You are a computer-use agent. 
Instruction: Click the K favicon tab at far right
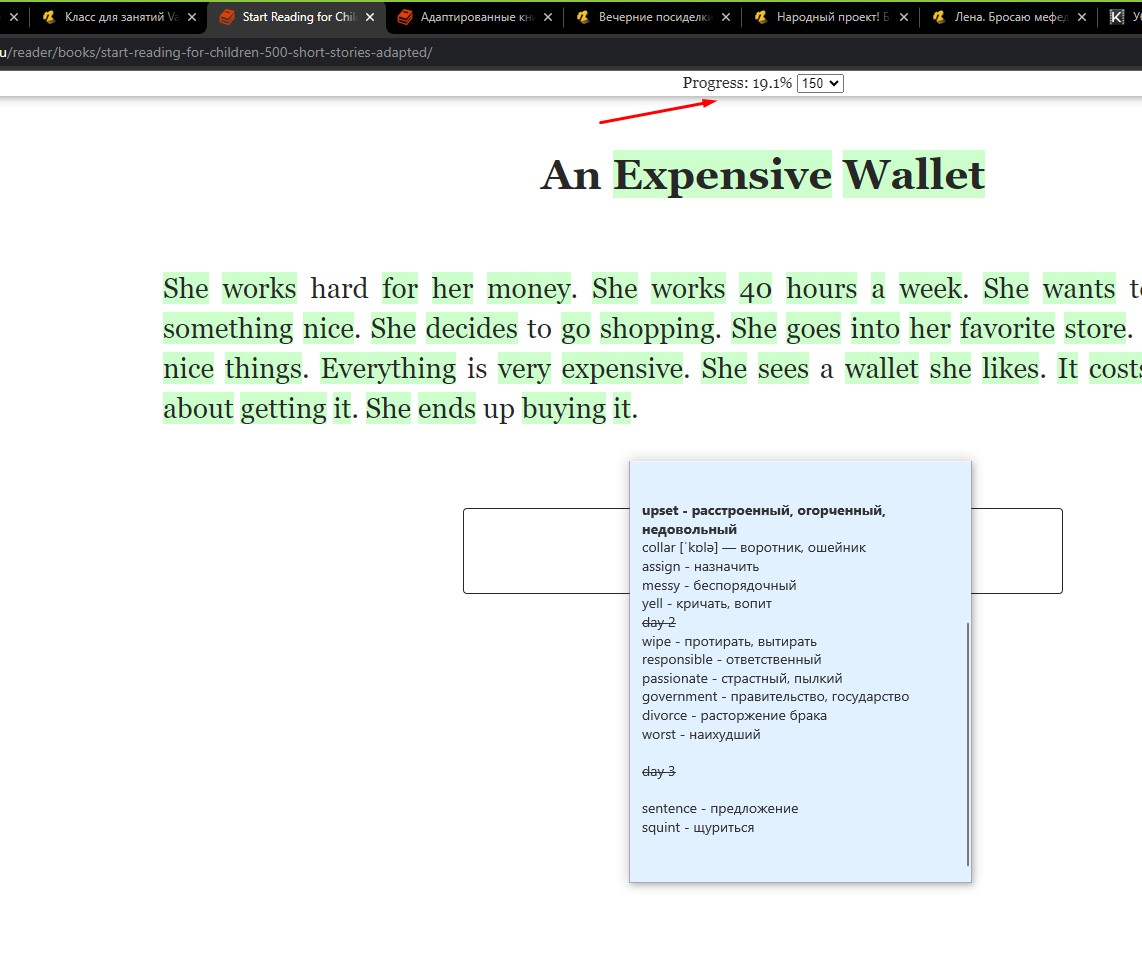pos(1116,17)
